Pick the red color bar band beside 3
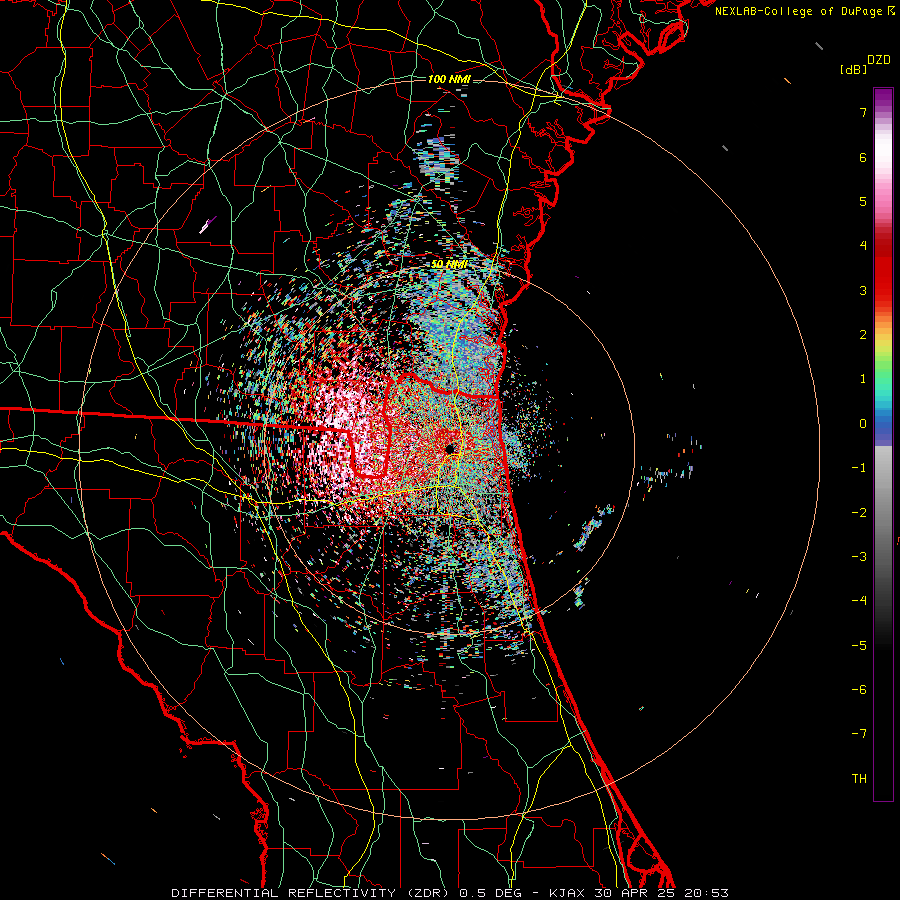The height and width of the screenshot is (900, 900). [883, 290]
